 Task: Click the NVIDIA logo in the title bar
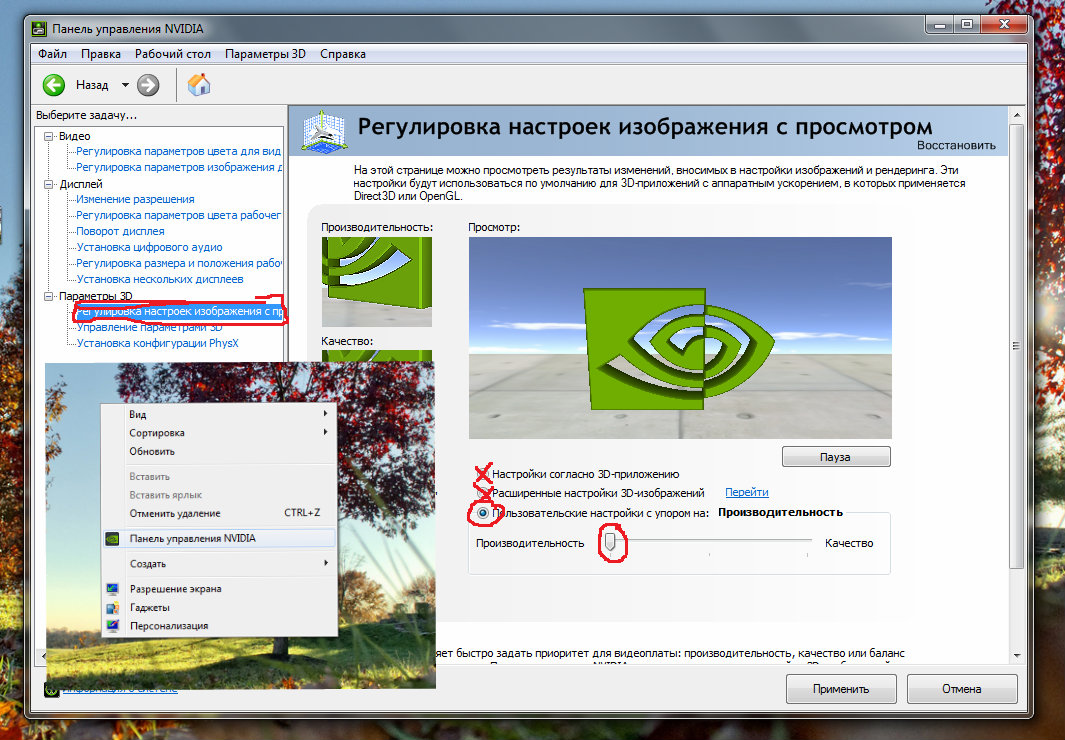(x=39, y=29)
